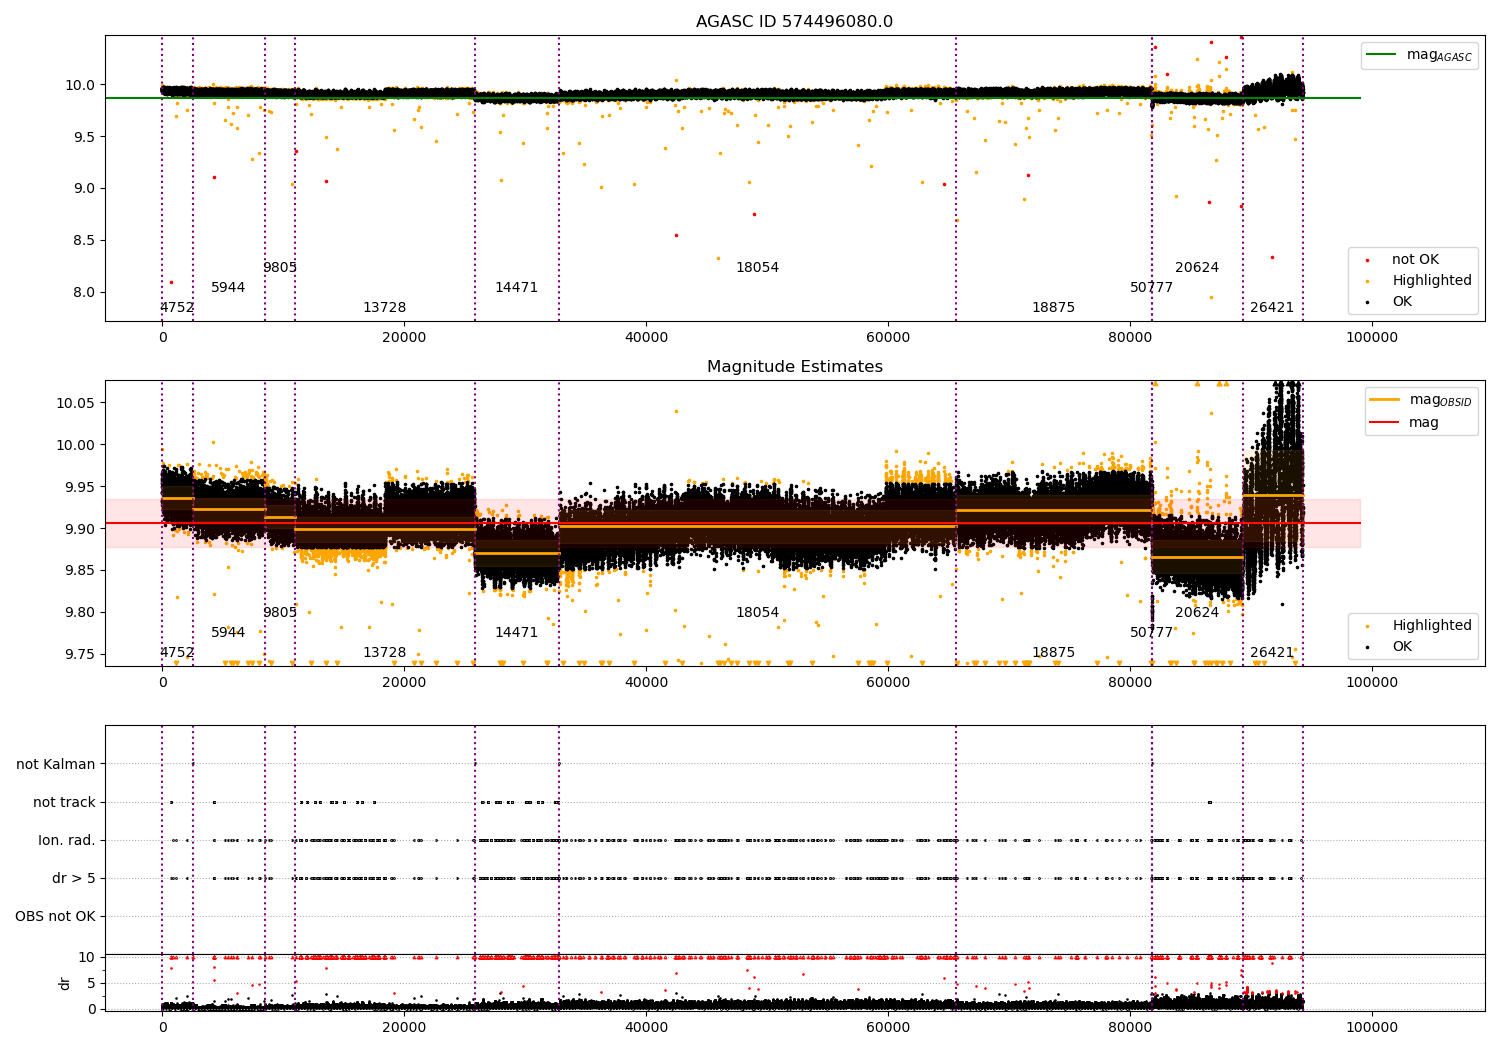
Task: Select black "OK" entry in top plot legend
Action: [1390, 302]
